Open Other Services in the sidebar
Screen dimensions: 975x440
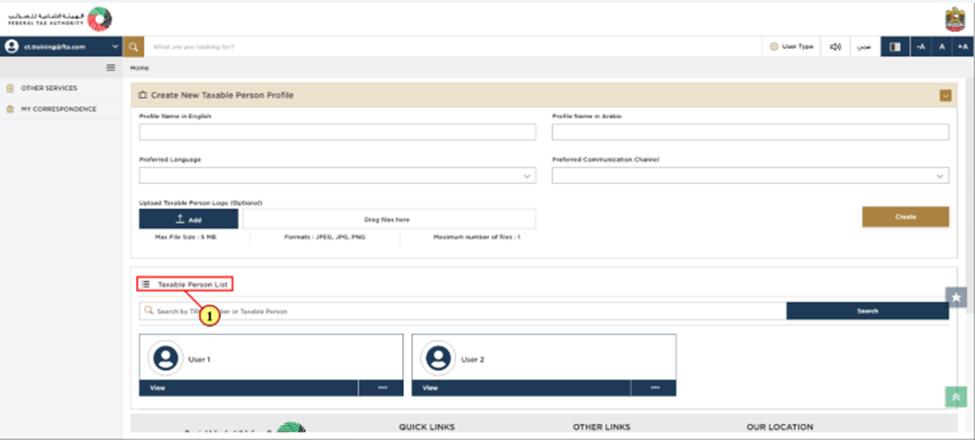(48, 88)
